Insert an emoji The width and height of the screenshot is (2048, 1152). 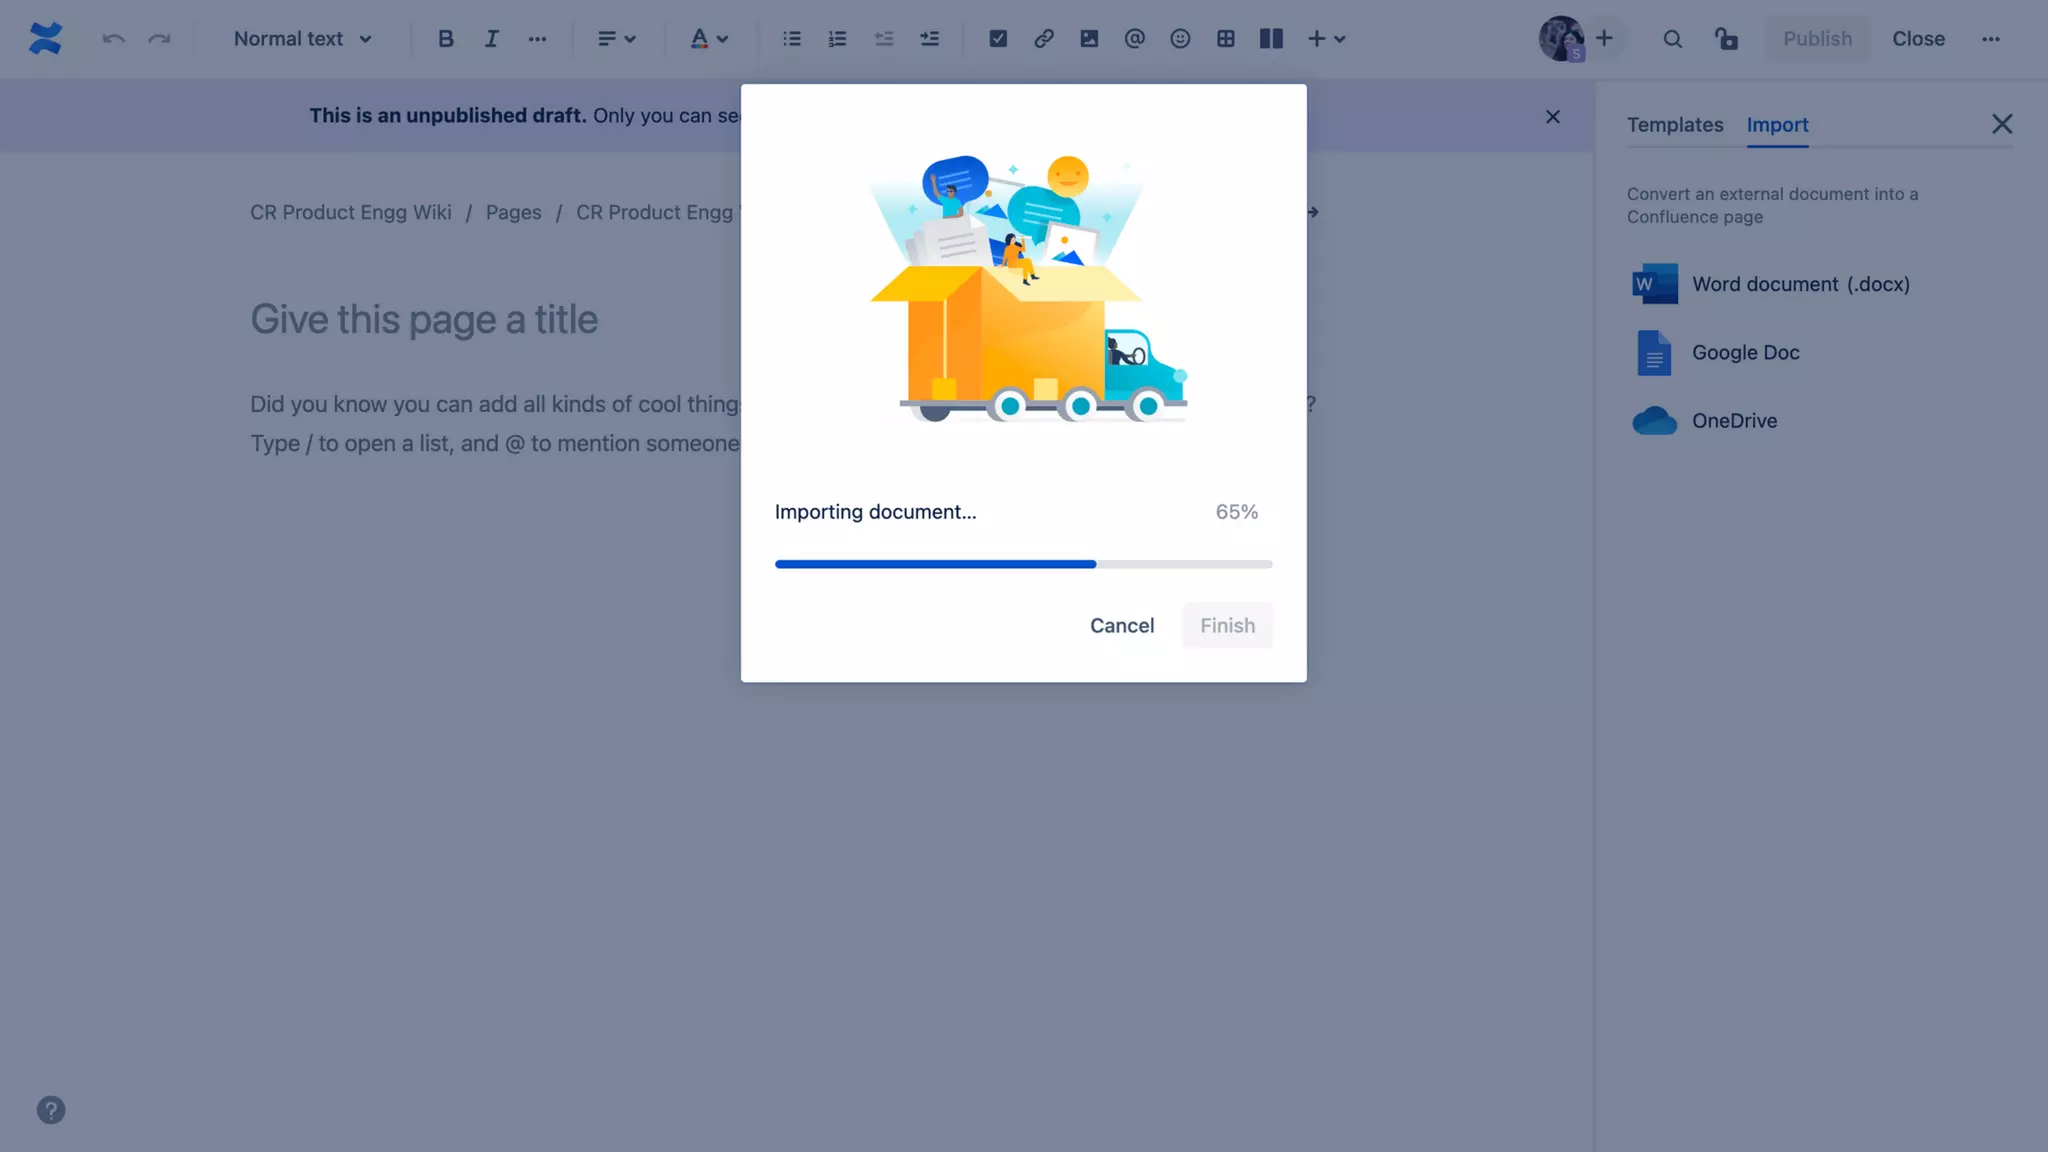(x=1180, y=39)
